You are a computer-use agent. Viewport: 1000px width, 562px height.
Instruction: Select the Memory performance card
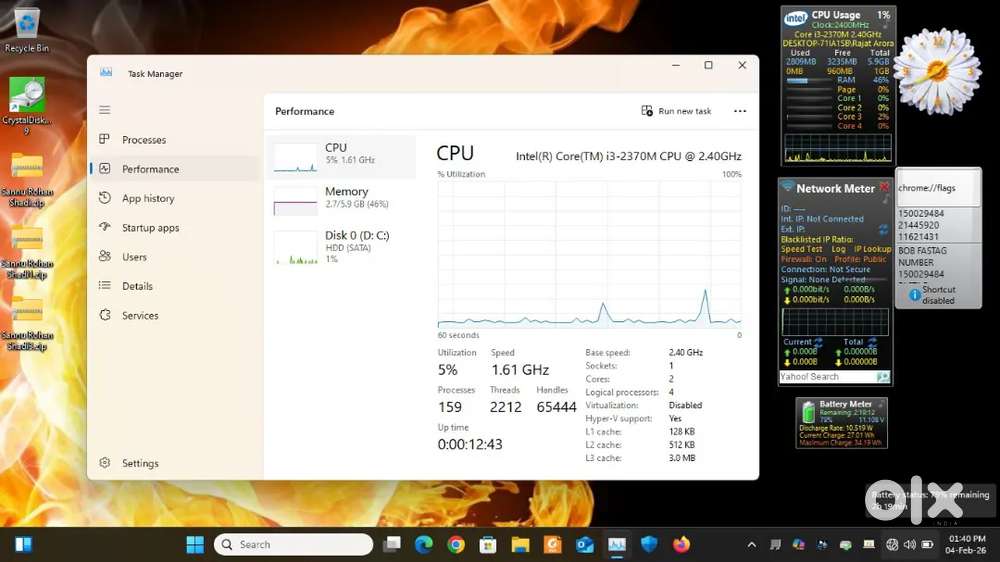[x=341, y=200]
